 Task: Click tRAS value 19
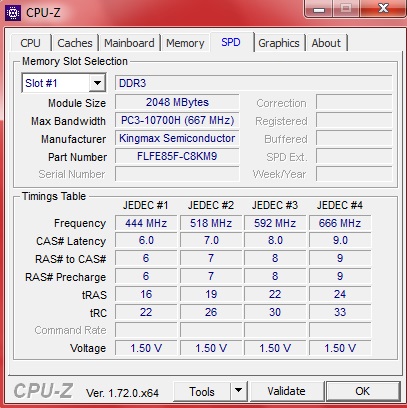pyautogui.click(x=211, y=294)
